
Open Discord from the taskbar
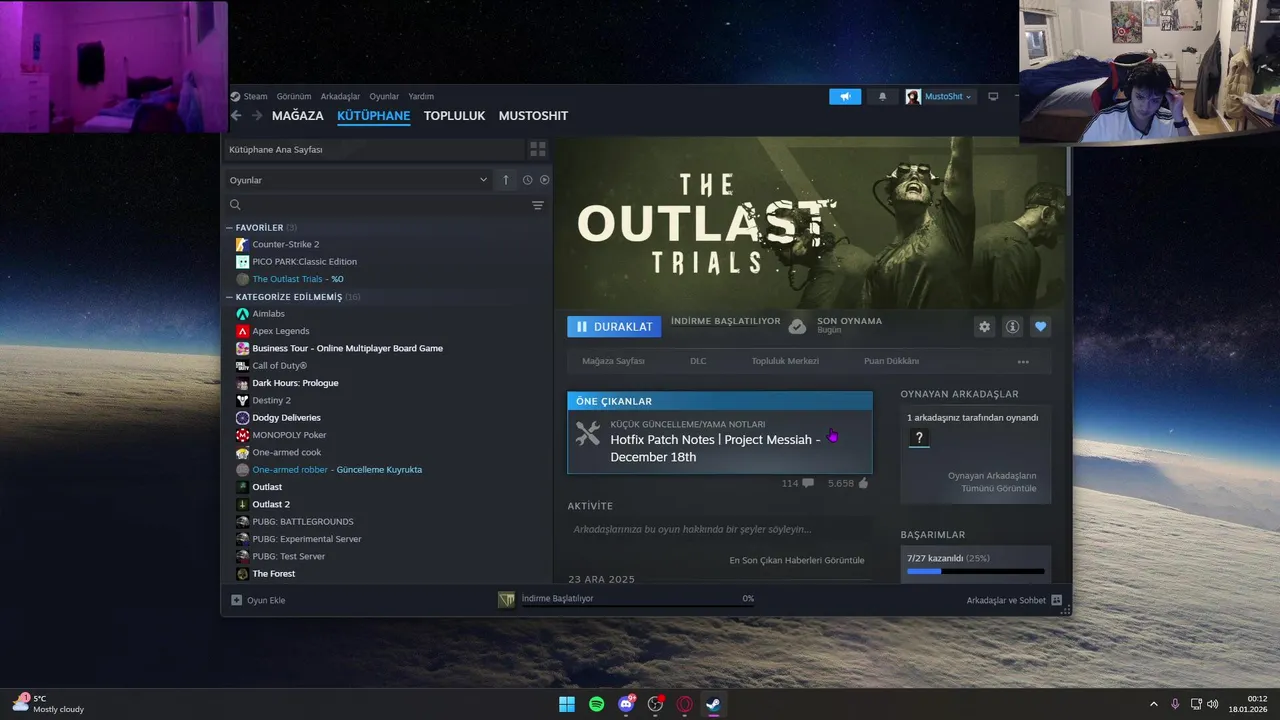(x=627, y=704)
